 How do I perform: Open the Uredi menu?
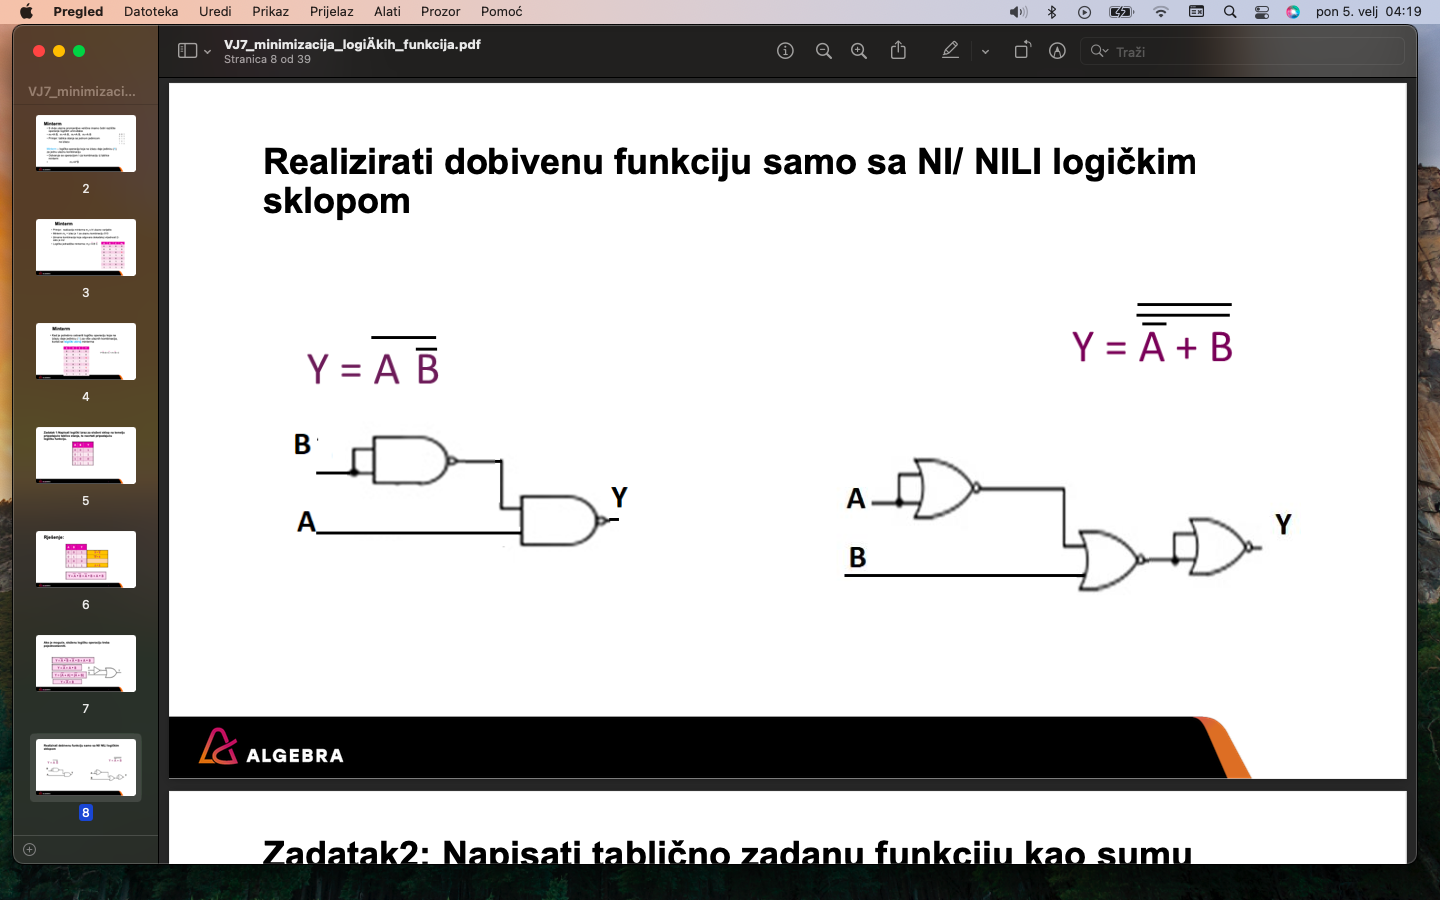(215, 11)
